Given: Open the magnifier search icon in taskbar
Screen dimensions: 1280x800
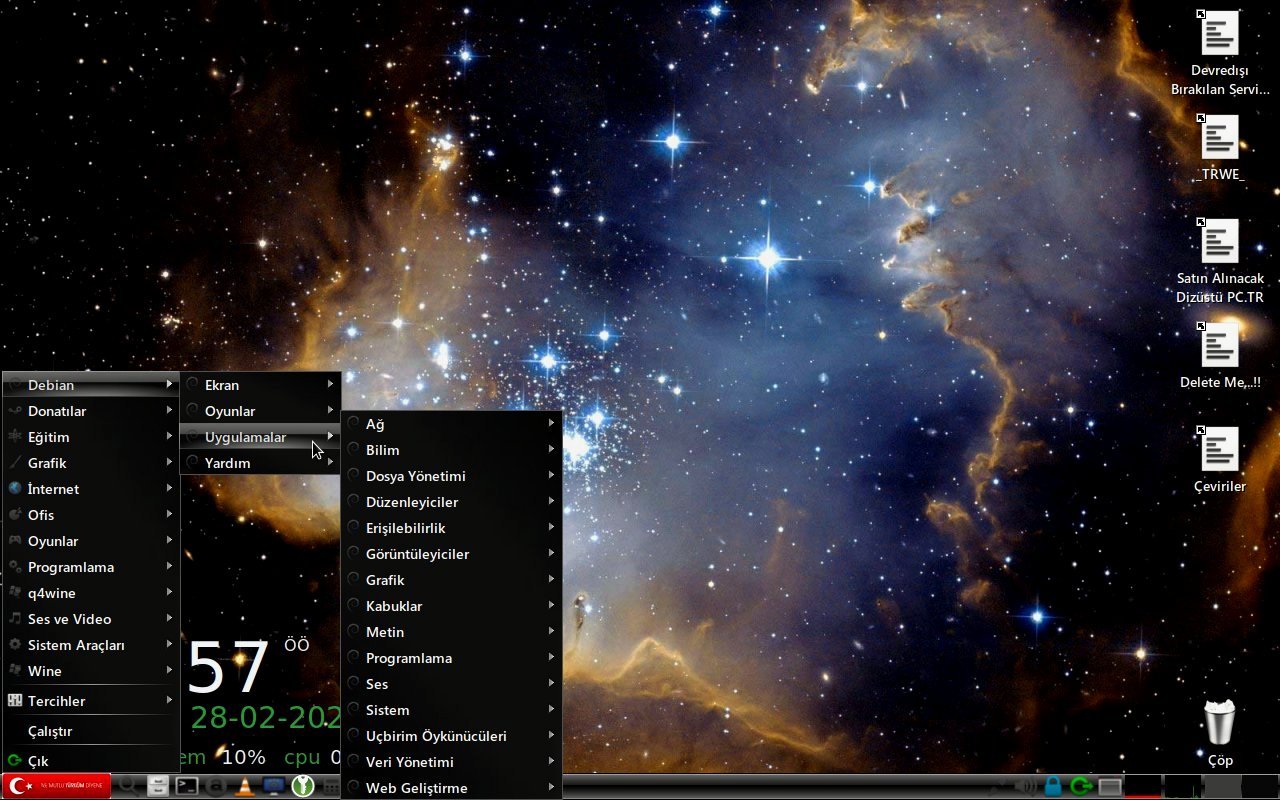Looking at the screenshot, I should pyautogui.click(x=129, y=786).
